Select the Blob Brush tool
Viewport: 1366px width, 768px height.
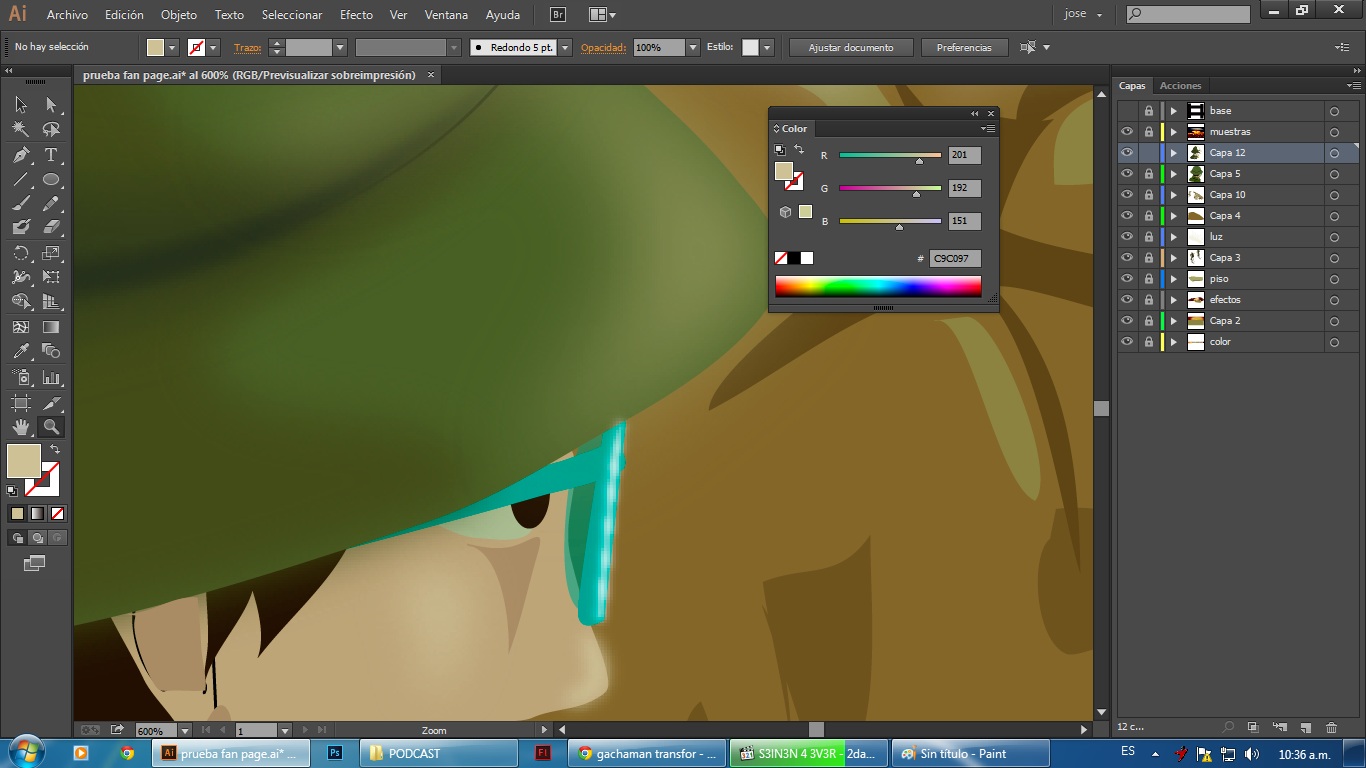coord(21,227)
